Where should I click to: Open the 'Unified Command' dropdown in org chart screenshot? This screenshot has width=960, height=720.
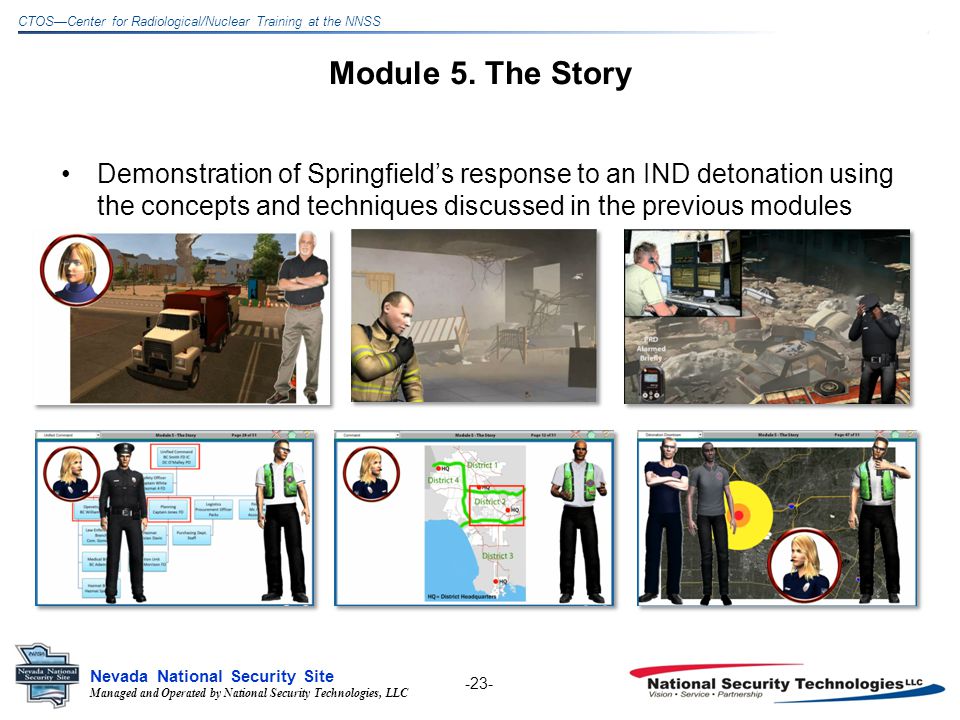(69, 435)
